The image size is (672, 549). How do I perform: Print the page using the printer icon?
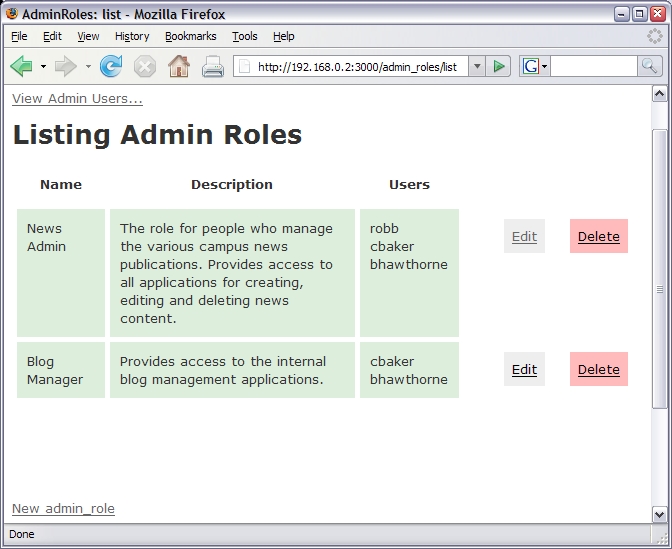213,66
